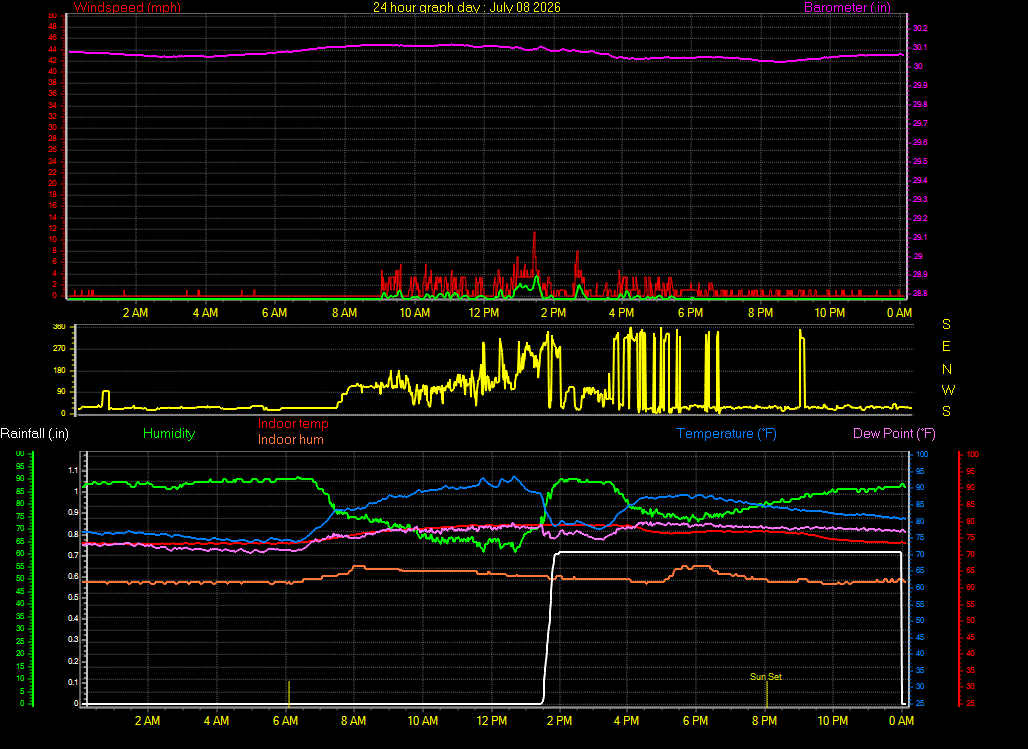Click the 'Windspeed (mph)' axis title

coord(127,8)
